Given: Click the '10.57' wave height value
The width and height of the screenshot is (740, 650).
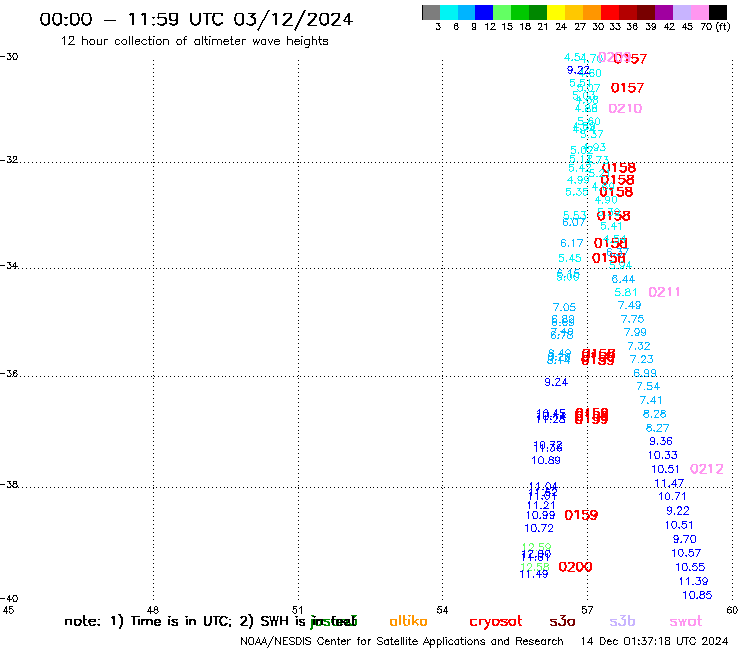Looking at the screenshot, I should pyautogui.click(x=686, y=553).
